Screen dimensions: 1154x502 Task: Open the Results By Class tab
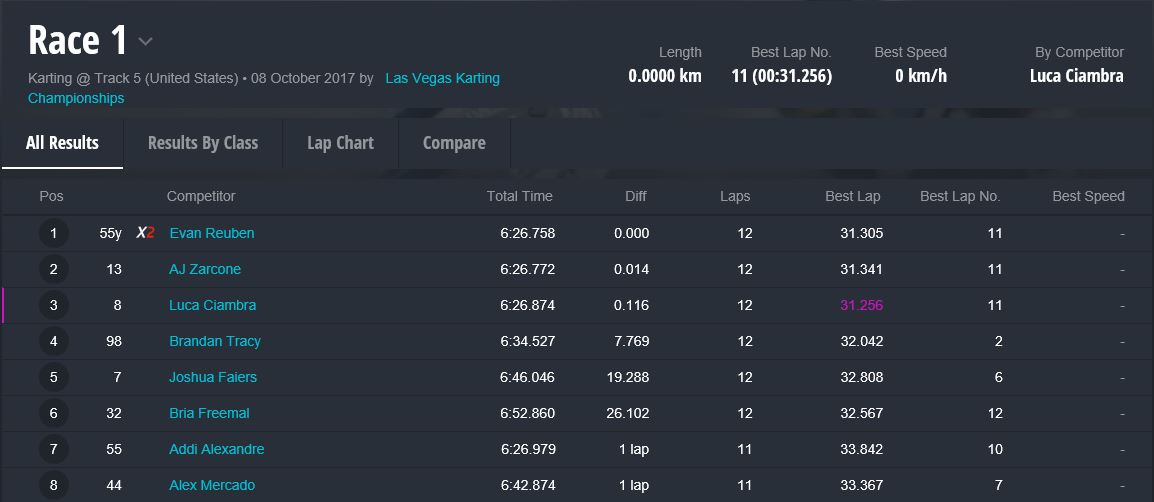click(203, 143)
